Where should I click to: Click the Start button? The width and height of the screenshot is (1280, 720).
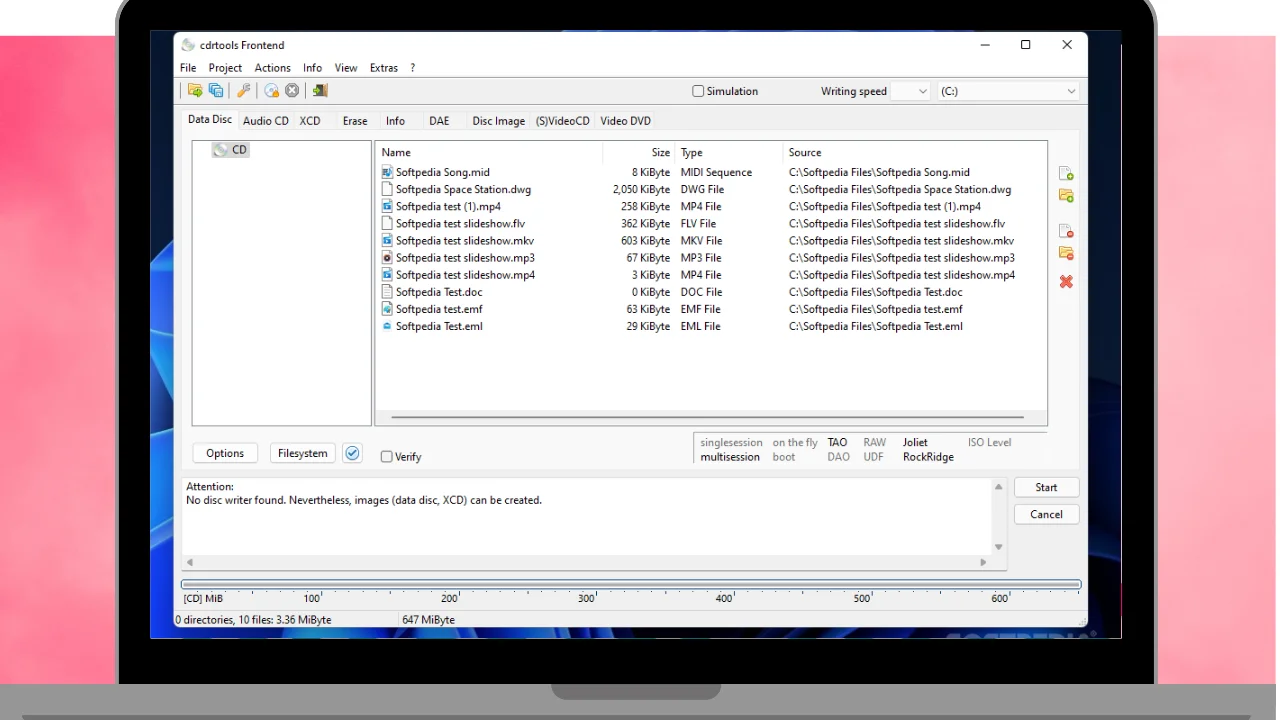tap(1046, 487)
